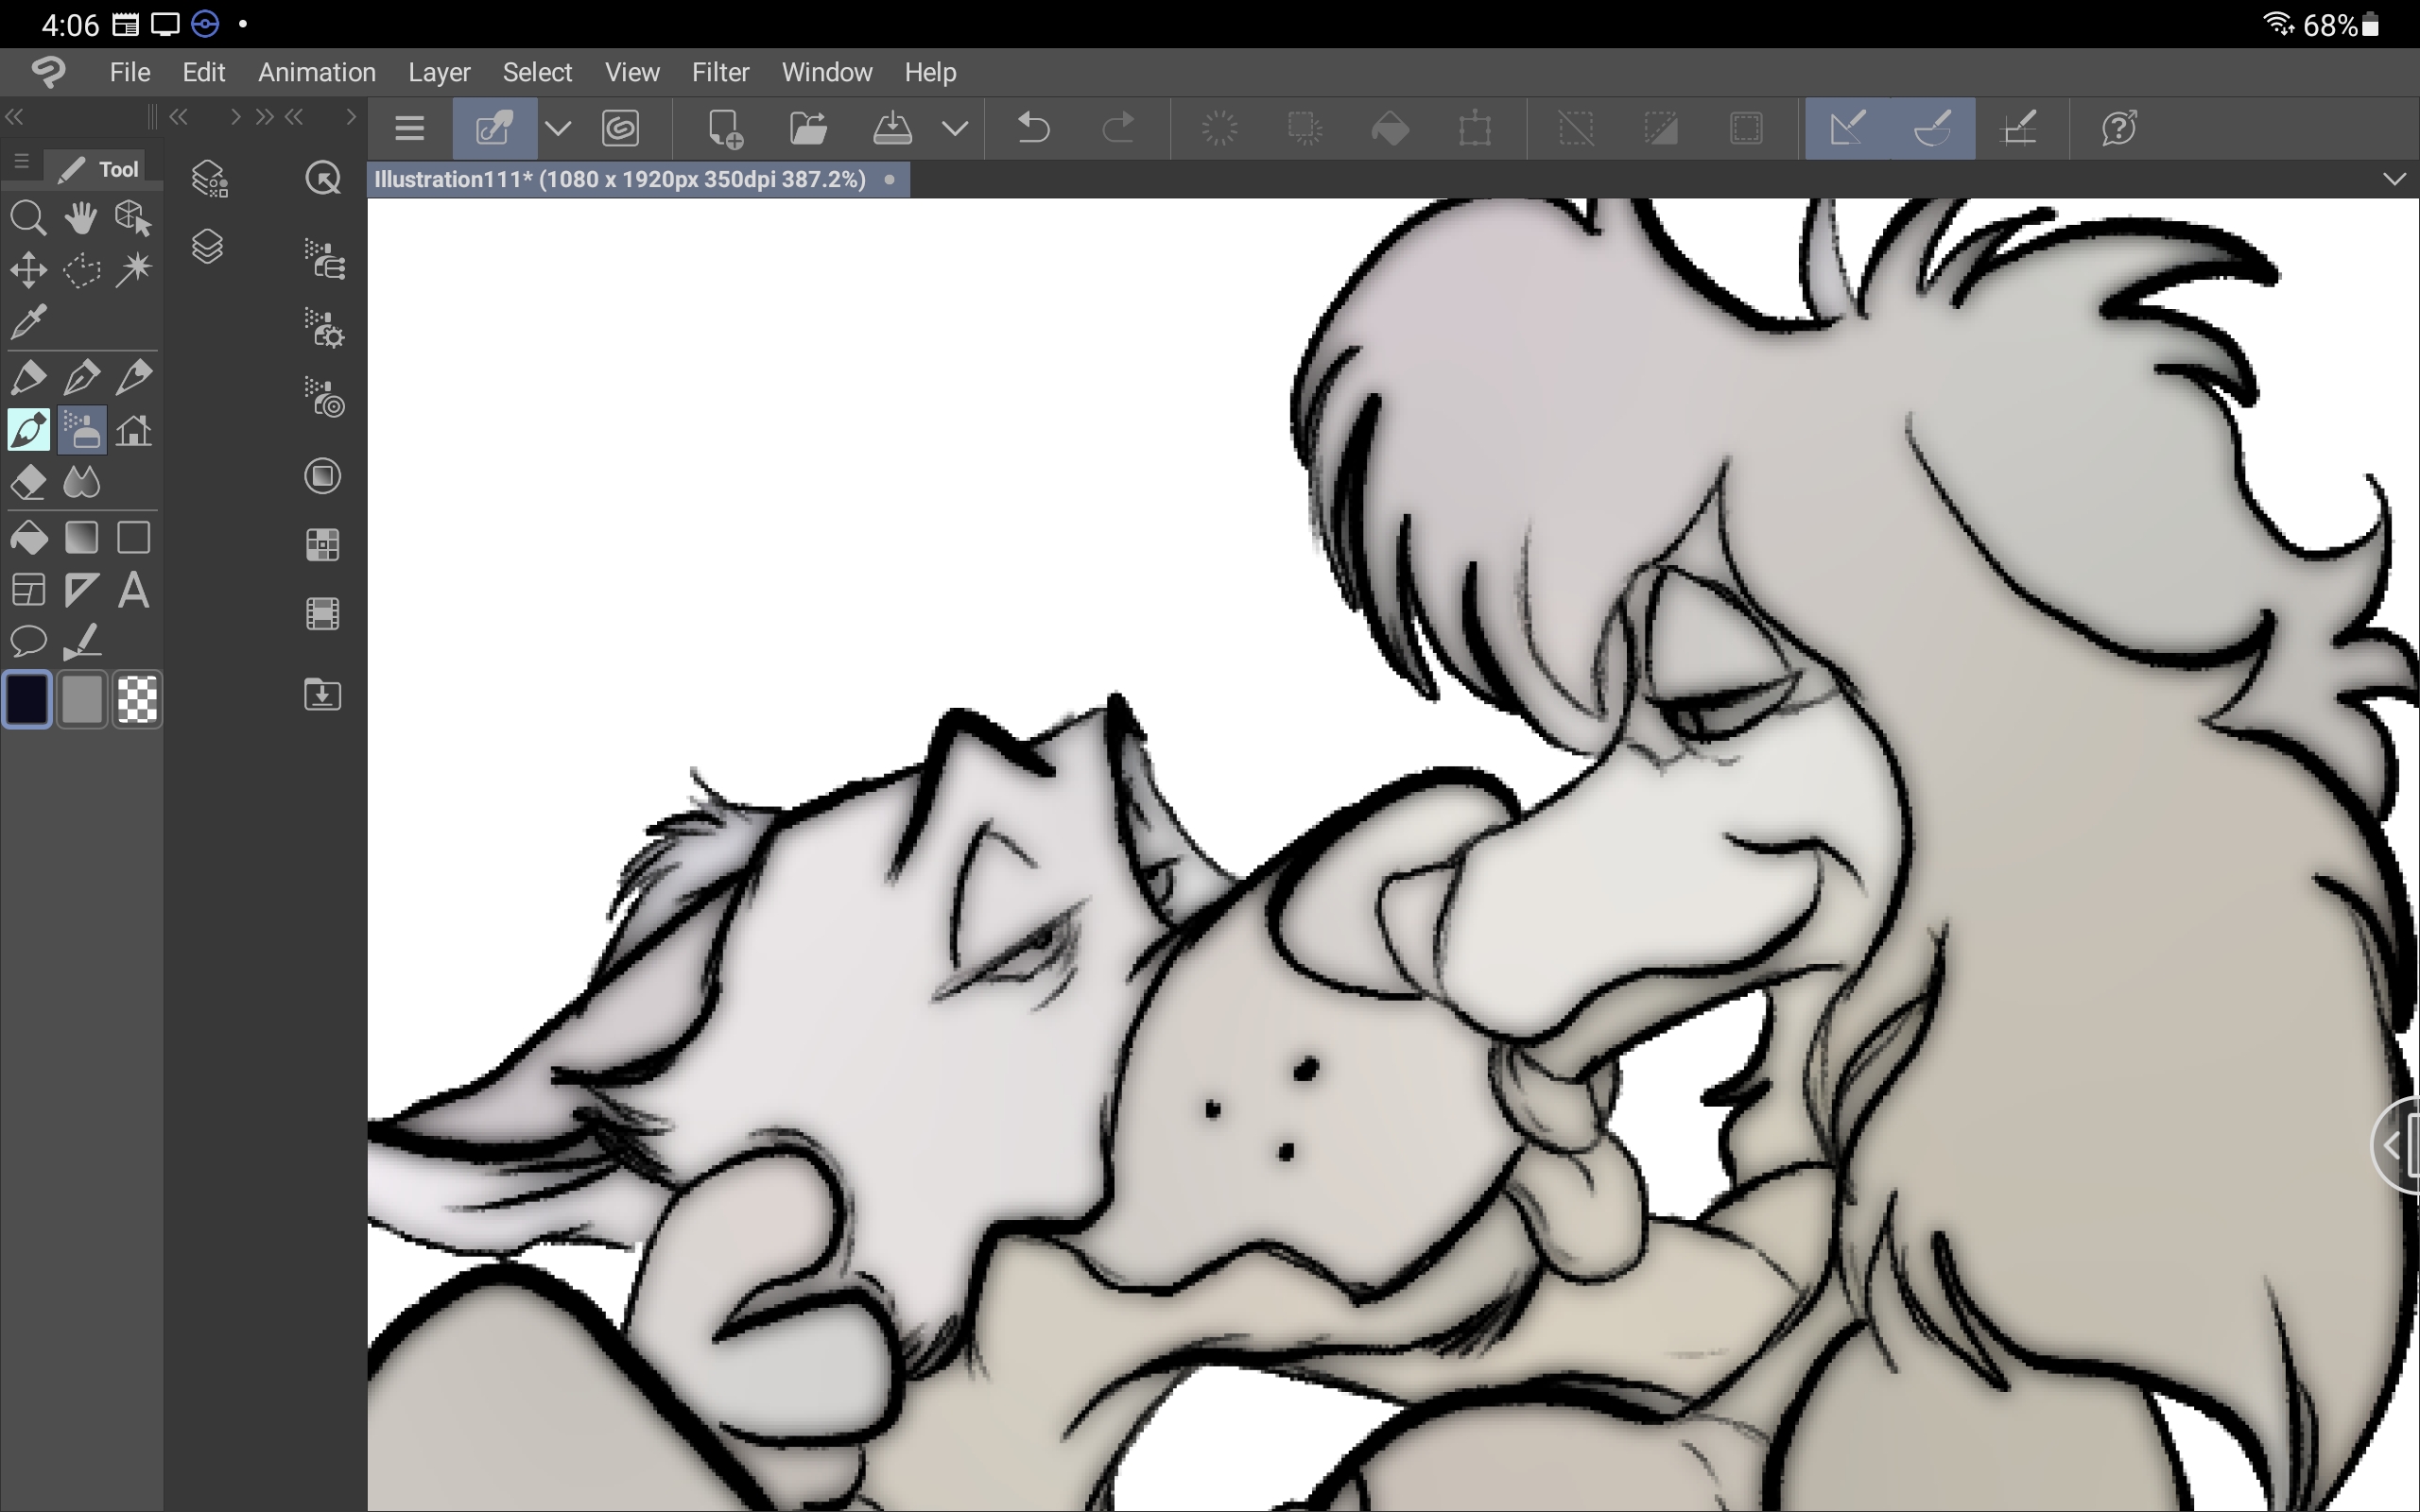Expand the canvas tab list chevron
The image size is (2420, 1512).
(x=2393, y=179)
